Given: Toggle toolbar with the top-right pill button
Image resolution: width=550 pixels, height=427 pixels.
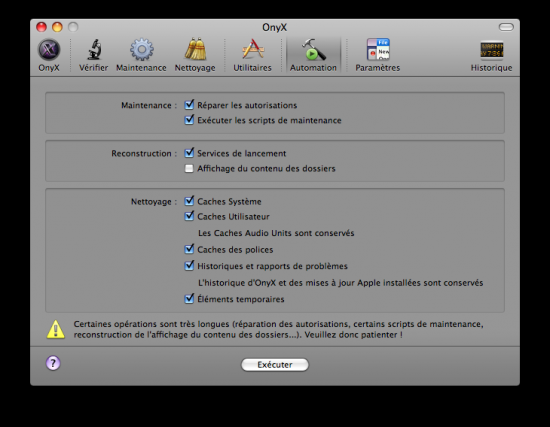Looking at the screenshot, I should coord(506,27).
